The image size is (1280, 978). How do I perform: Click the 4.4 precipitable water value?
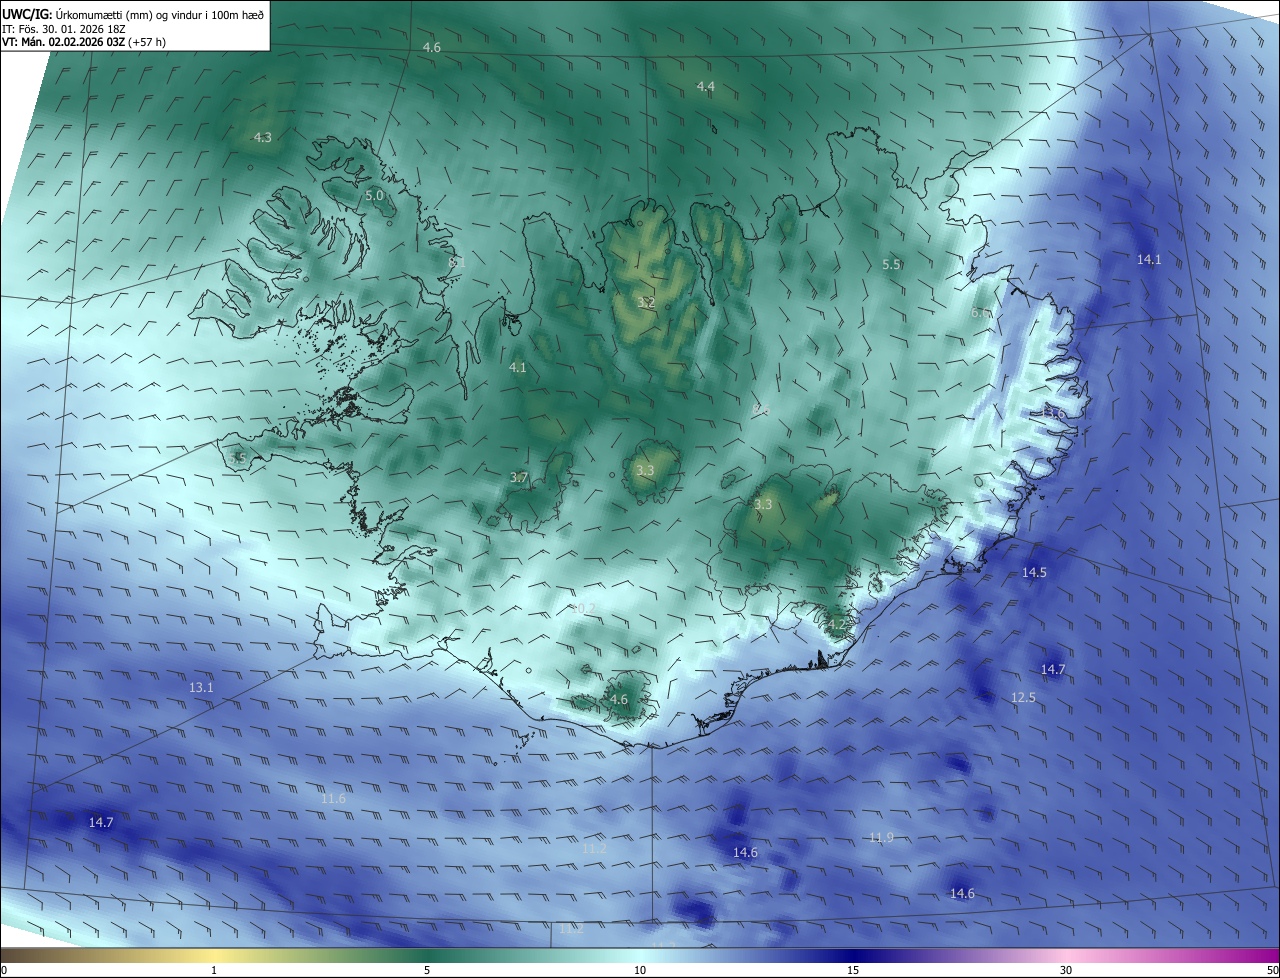tap(705, 87)
